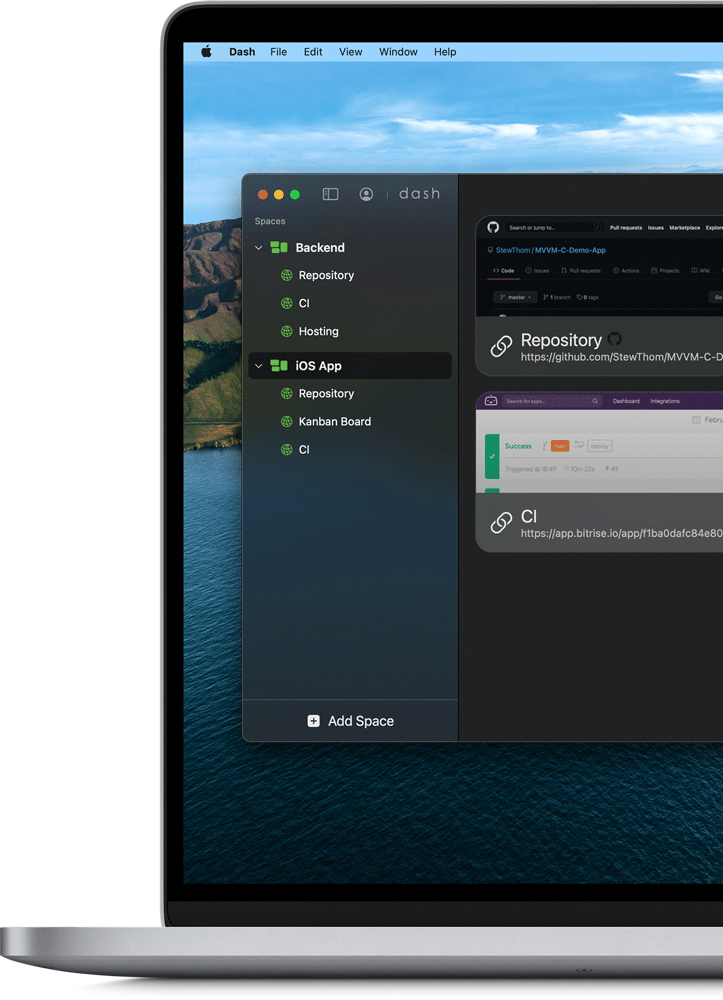
Task: Open Repository under iOS App
Action: pos(326,393)
